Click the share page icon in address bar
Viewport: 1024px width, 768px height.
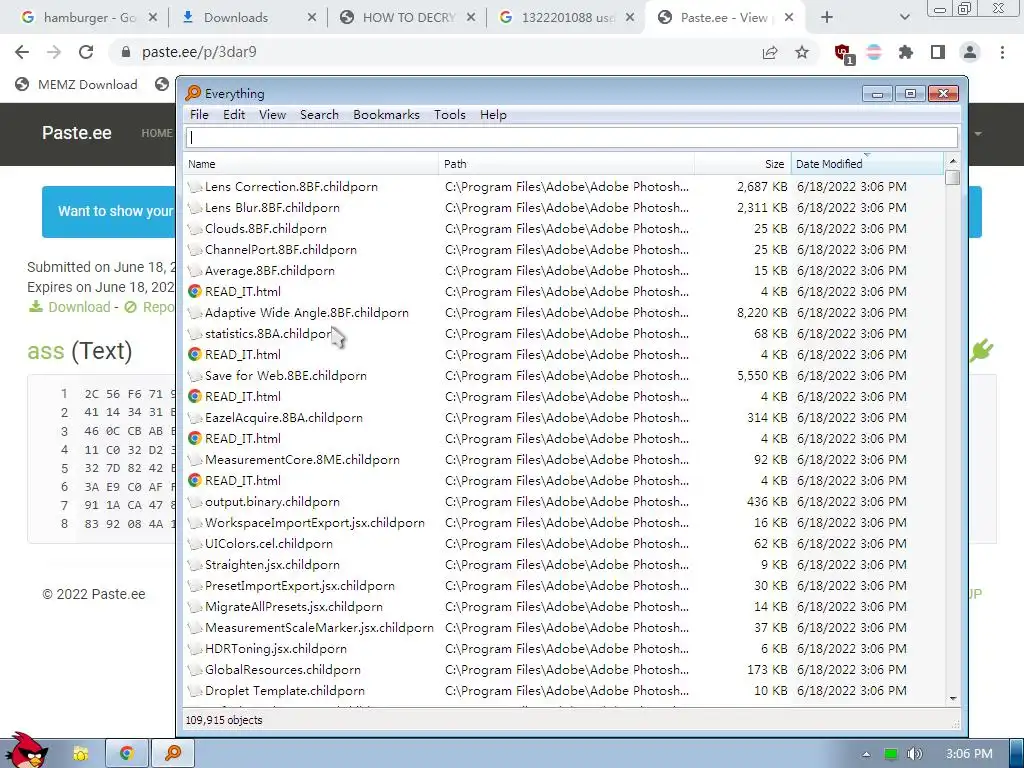[770, 53]
